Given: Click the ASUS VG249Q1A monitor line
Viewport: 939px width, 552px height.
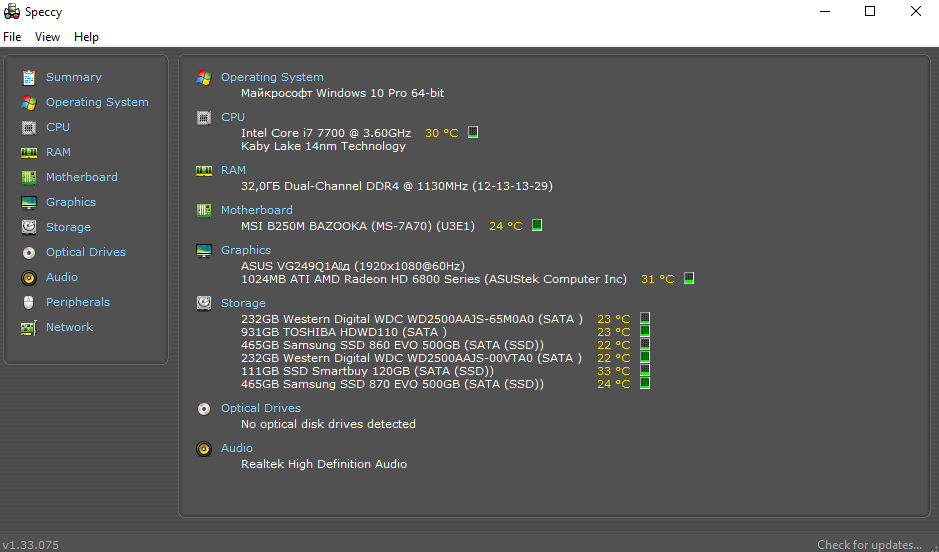Looking at the screenshot, I should click(353, 266).
